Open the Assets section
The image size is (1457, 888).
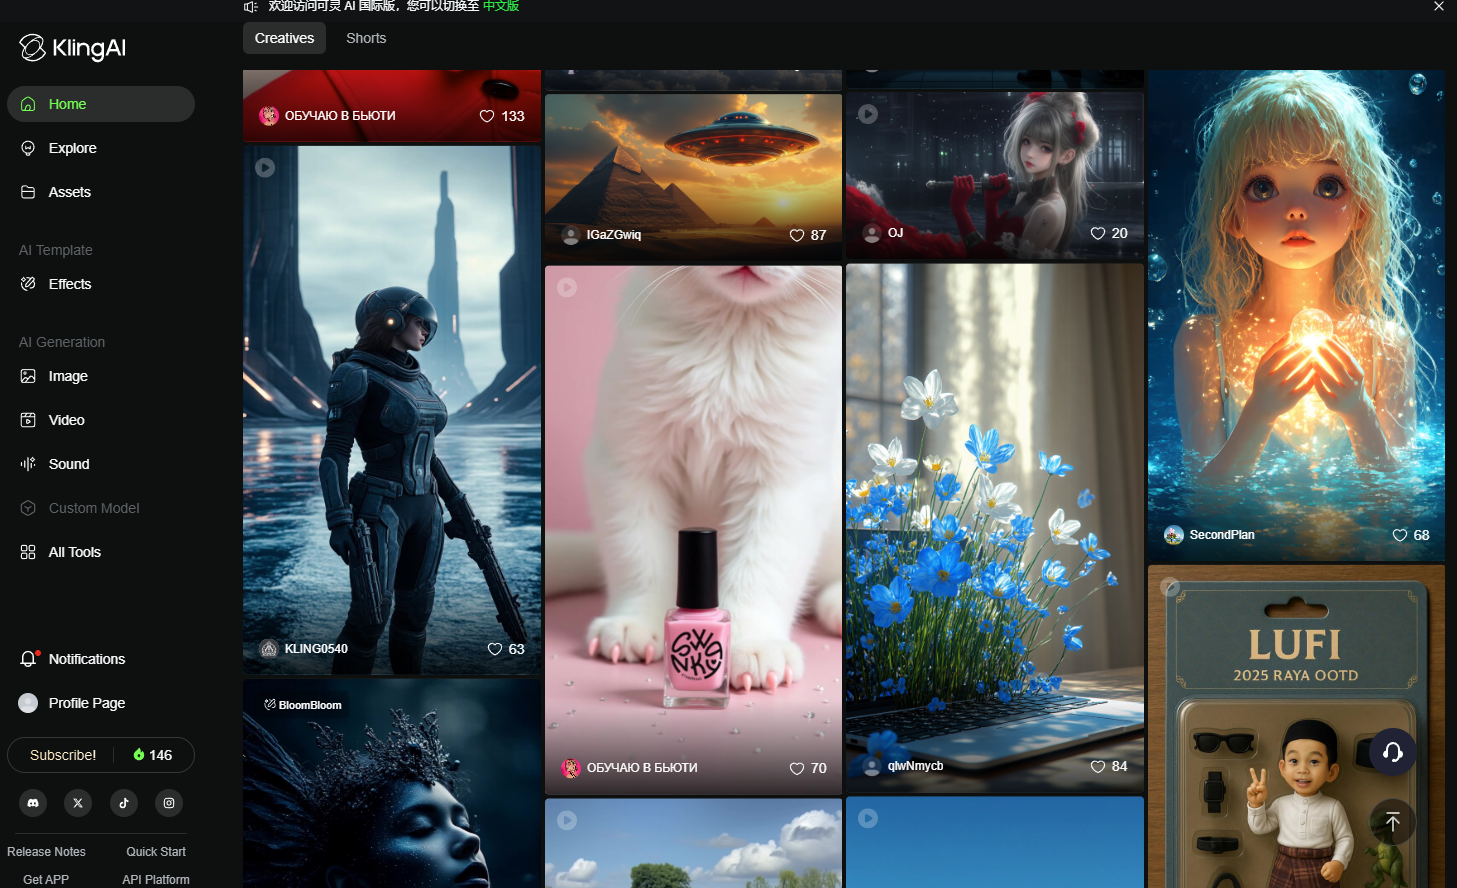coord(101,192)
